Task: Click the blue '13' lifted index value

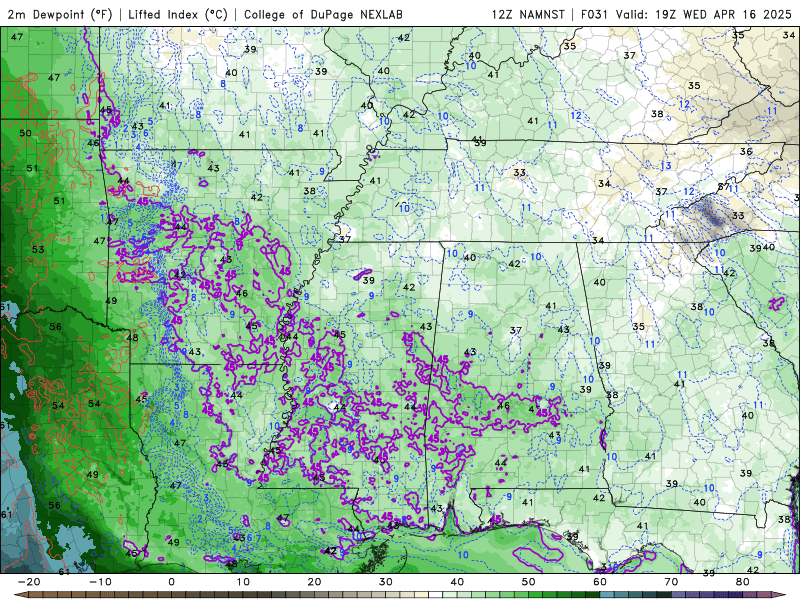Action: pos(665,166)
